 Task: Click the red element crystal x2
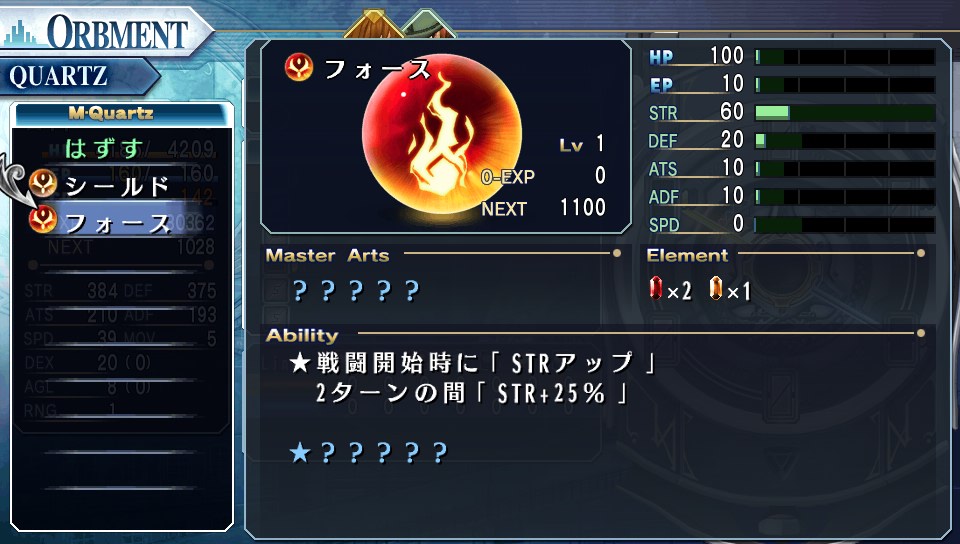[x=656, y=288]
